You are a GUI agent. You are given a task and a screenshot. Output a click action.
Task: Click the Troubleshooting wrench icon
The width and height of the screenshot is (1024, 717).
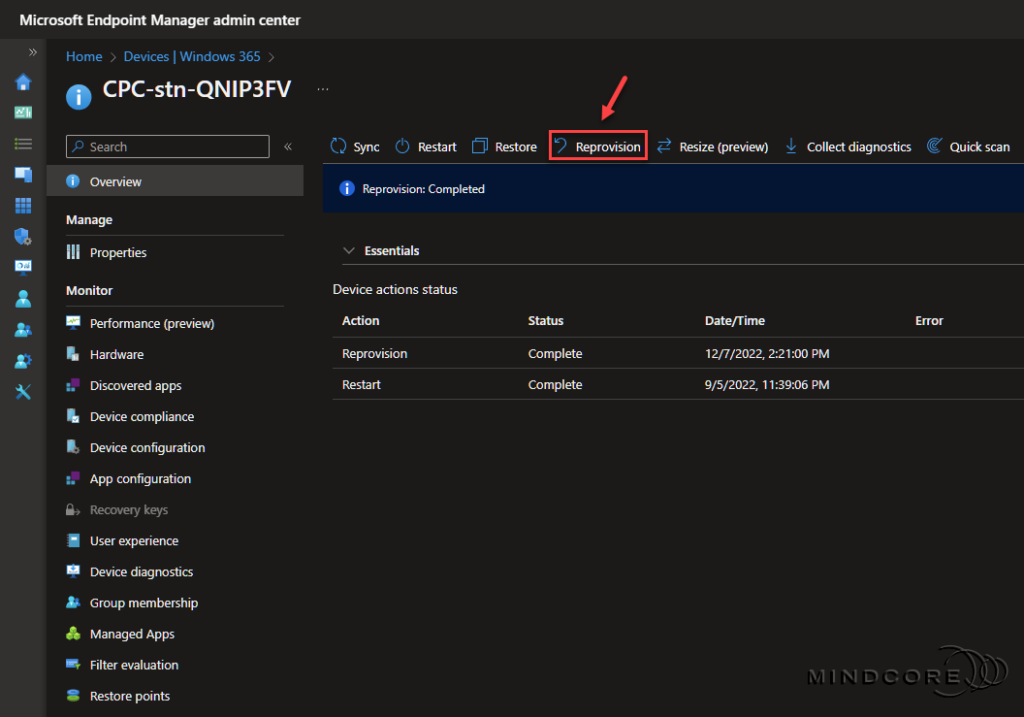(x=22, y=390)
